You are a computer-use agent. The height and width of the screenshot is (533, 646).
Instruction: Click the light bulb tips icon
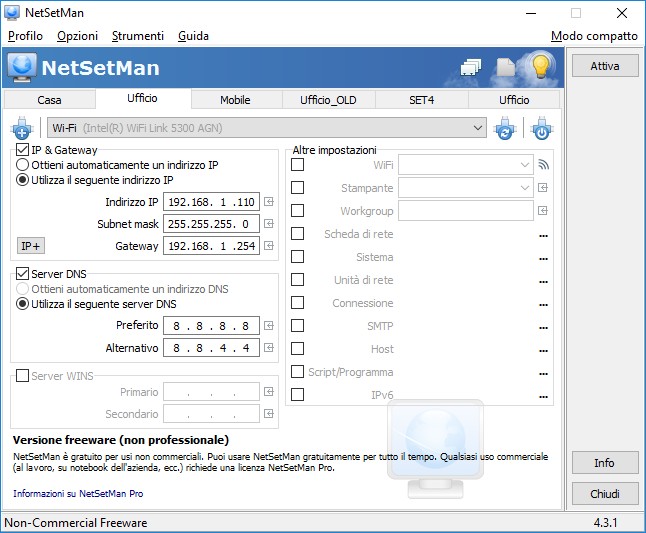point(541,66)
